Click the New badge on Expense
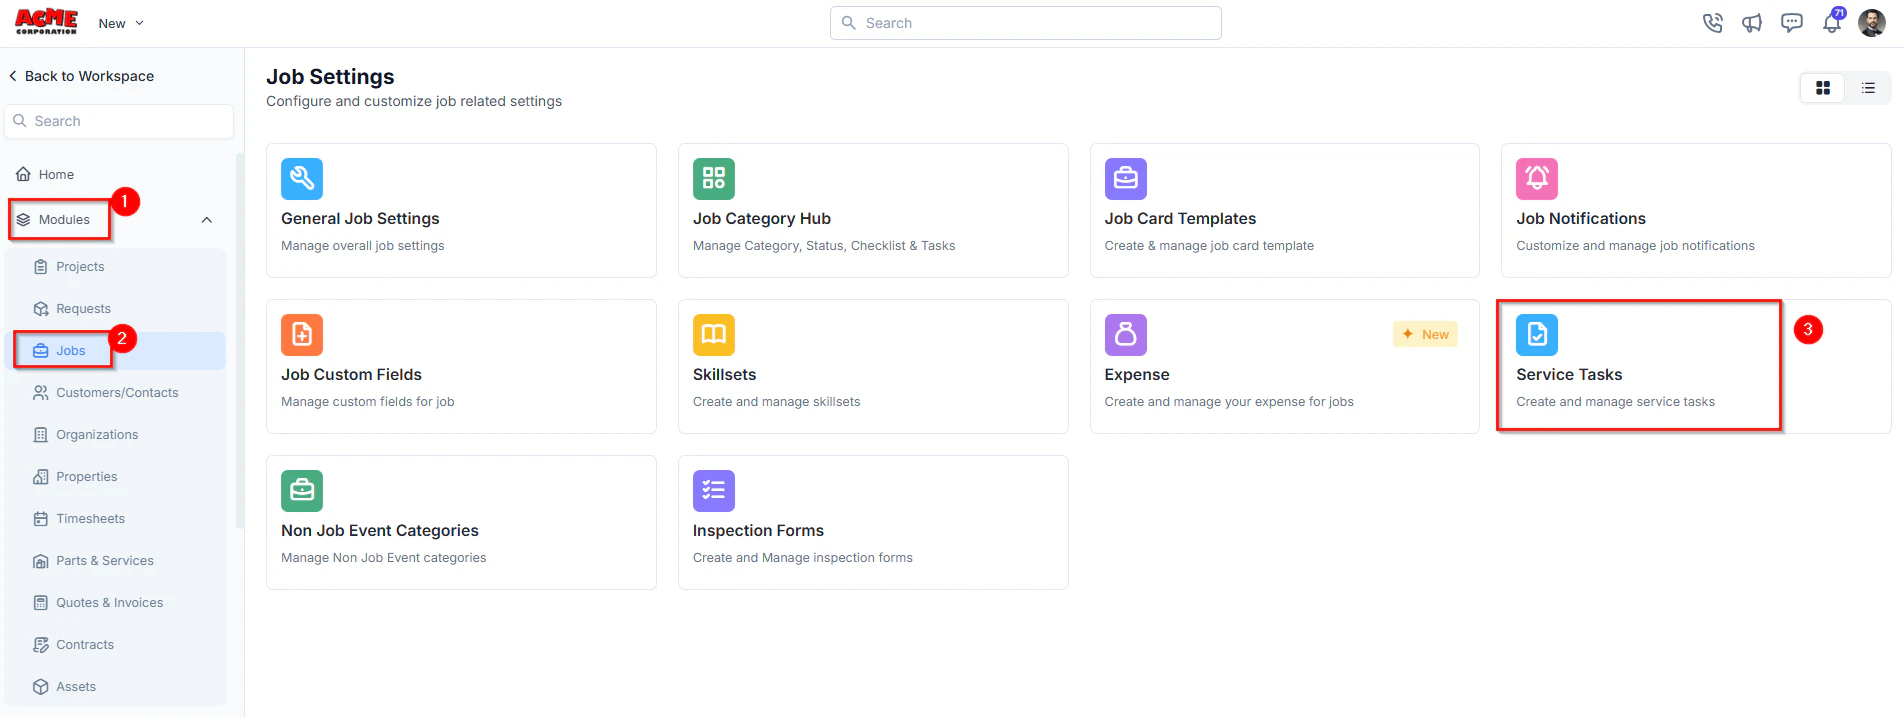 [x=1425, y=334]
